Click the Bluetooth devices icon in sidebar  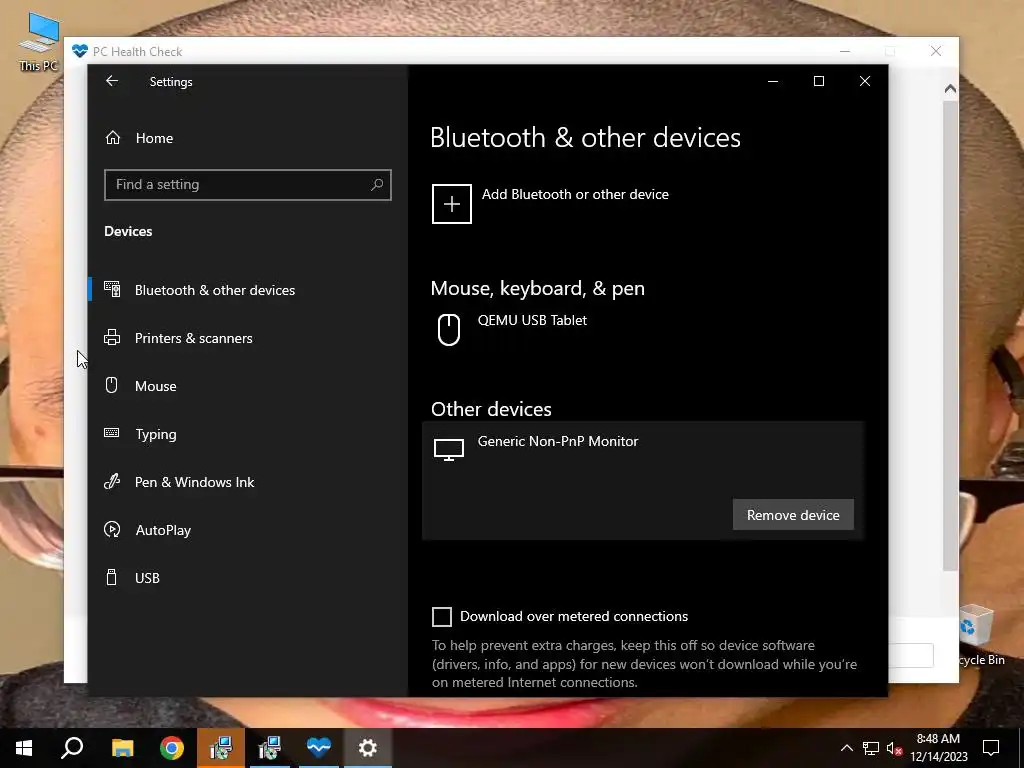(112, 289)
